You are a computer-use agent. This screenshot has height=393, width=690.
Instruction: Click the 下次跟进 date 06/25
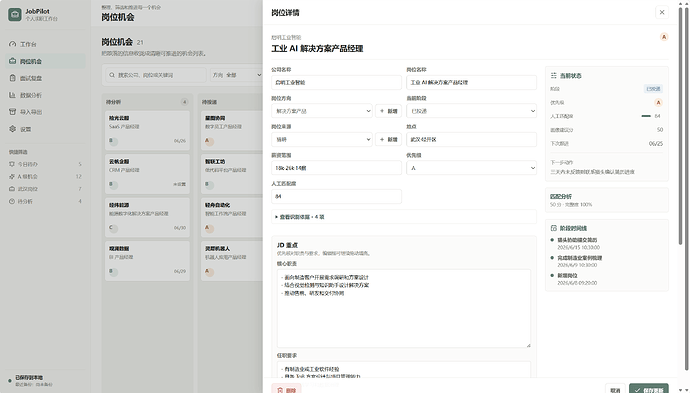pos(656,143)
